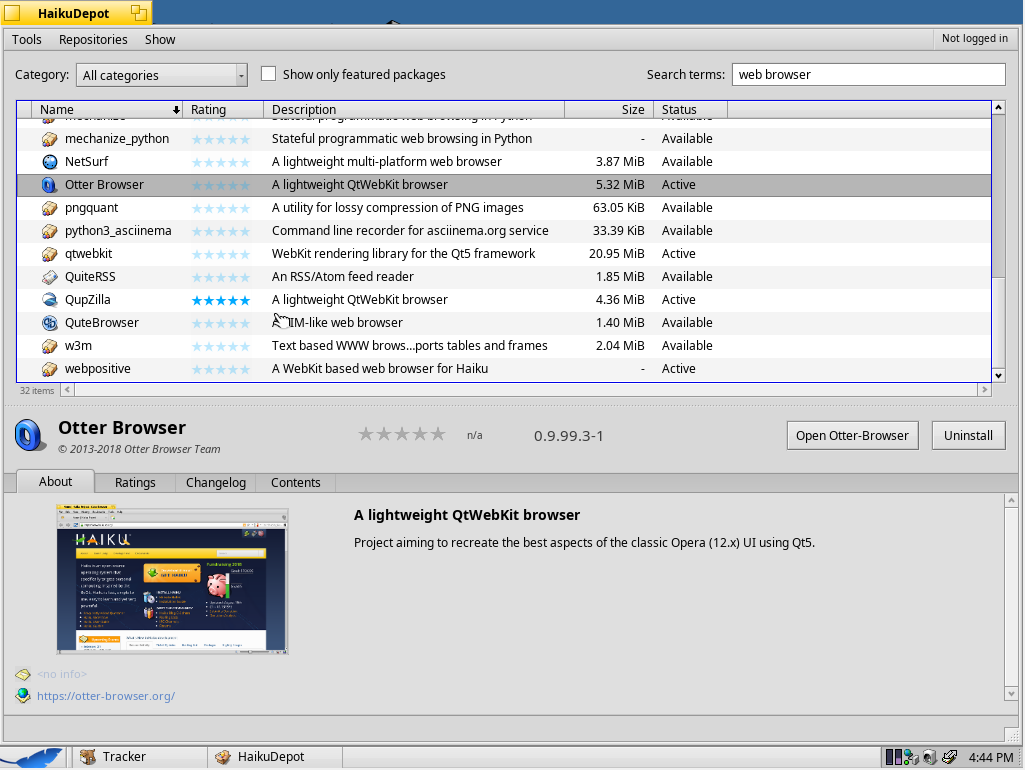Screen dimensions: 1025x770
Task: Click the Open Otter-Browser button
Action: pyautogui.click(x=852, y=435)
